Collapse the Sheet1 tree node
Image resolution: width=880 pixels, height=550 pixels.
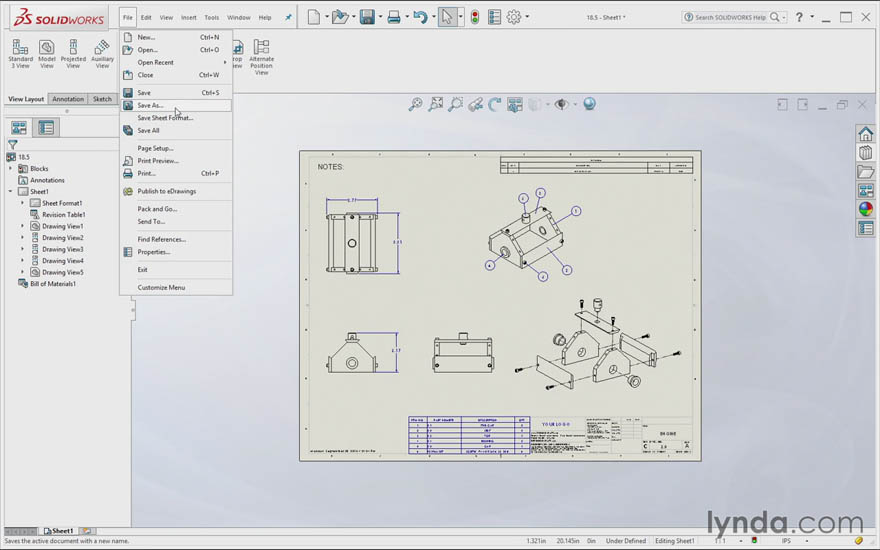pos(10,191)
